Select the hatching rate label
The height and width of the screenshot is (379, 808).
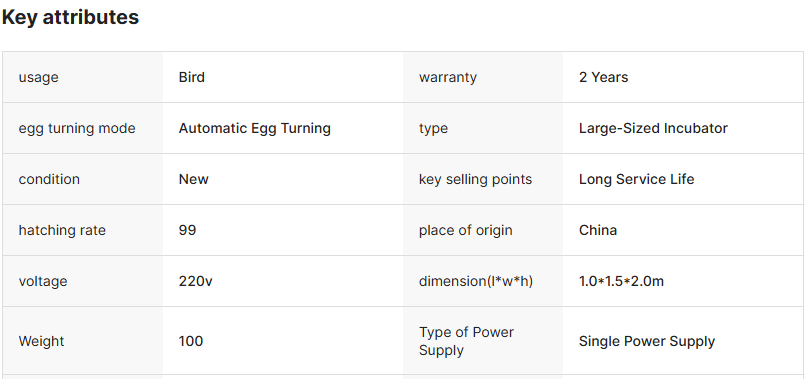[x=62, y=230]
